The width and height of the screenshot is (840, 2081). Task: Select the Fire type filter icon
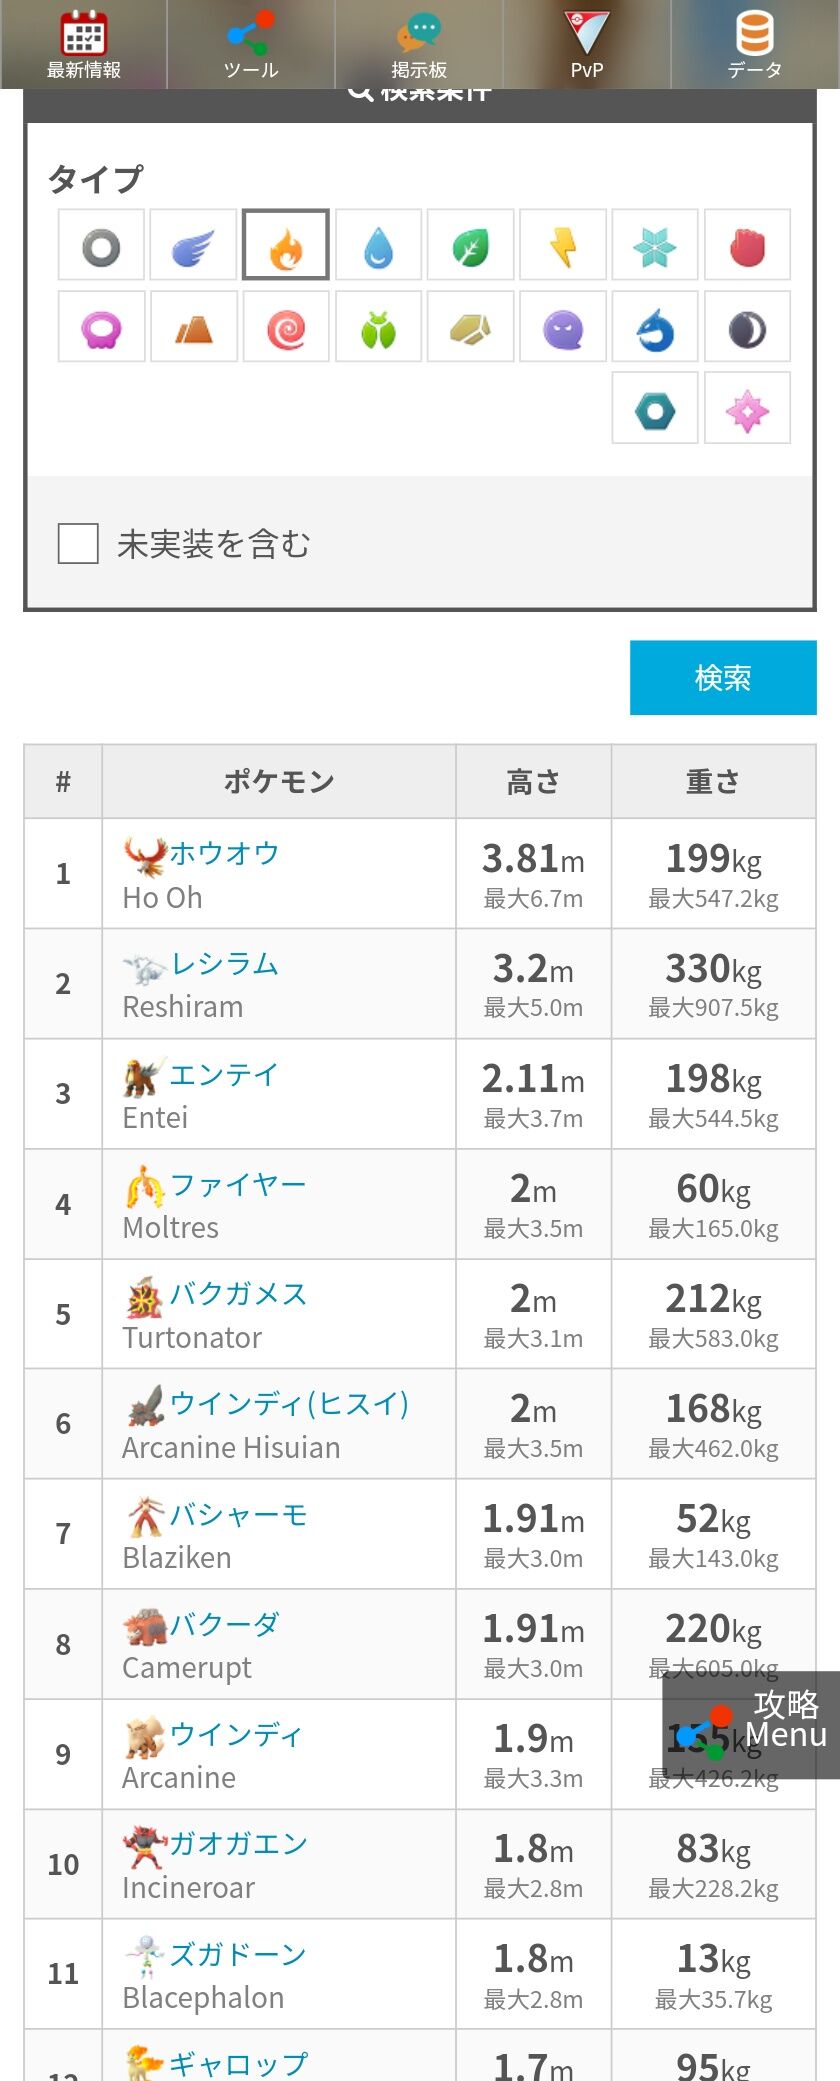(x=286, y=245)
